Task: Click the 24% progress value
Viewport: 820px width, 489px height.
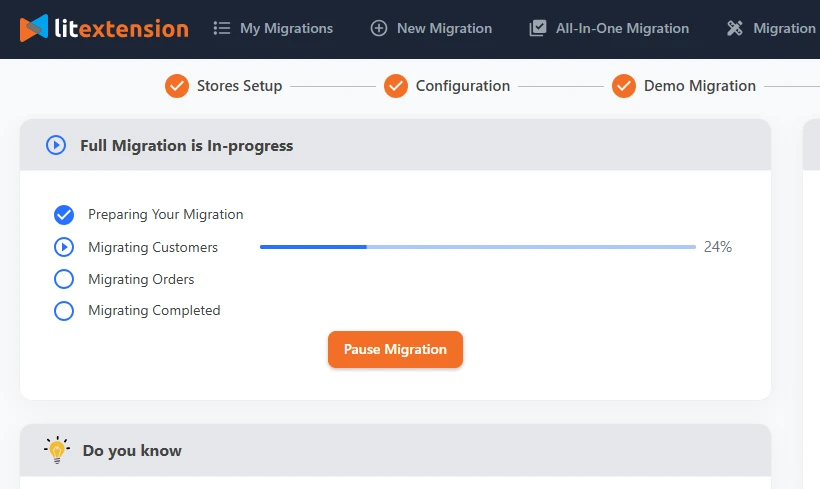Action: (718, 246)
